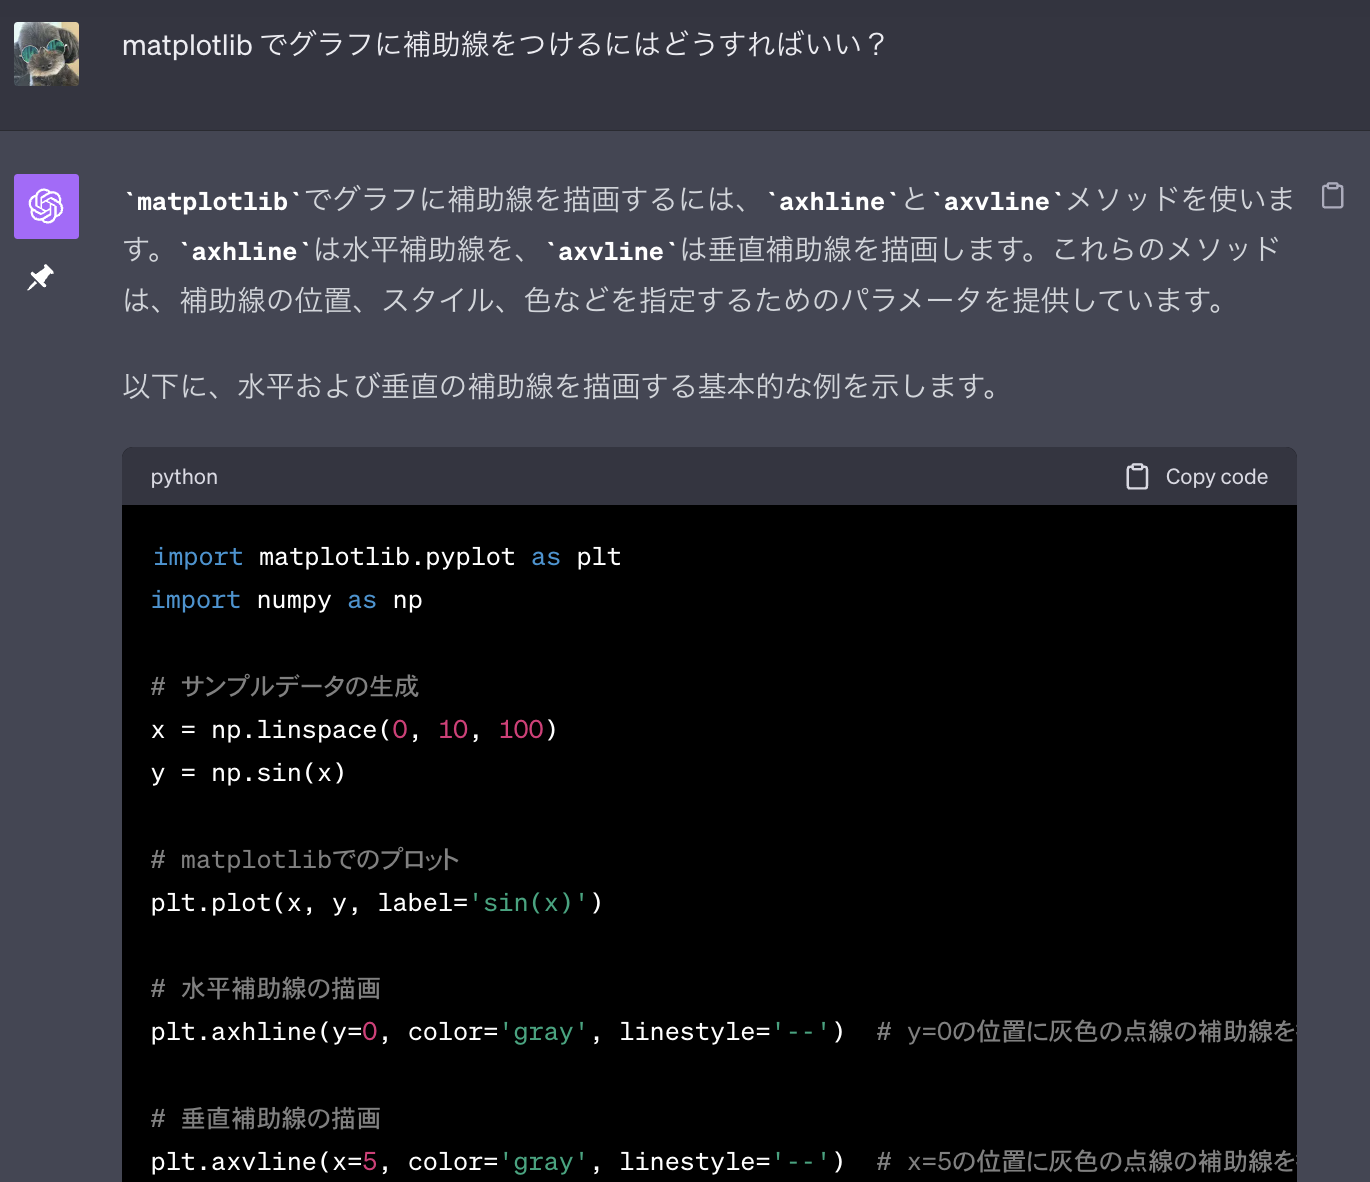Screen dimensions: 1370x1182
Task: Click the user profile avatar
Action: click(46, 54)
